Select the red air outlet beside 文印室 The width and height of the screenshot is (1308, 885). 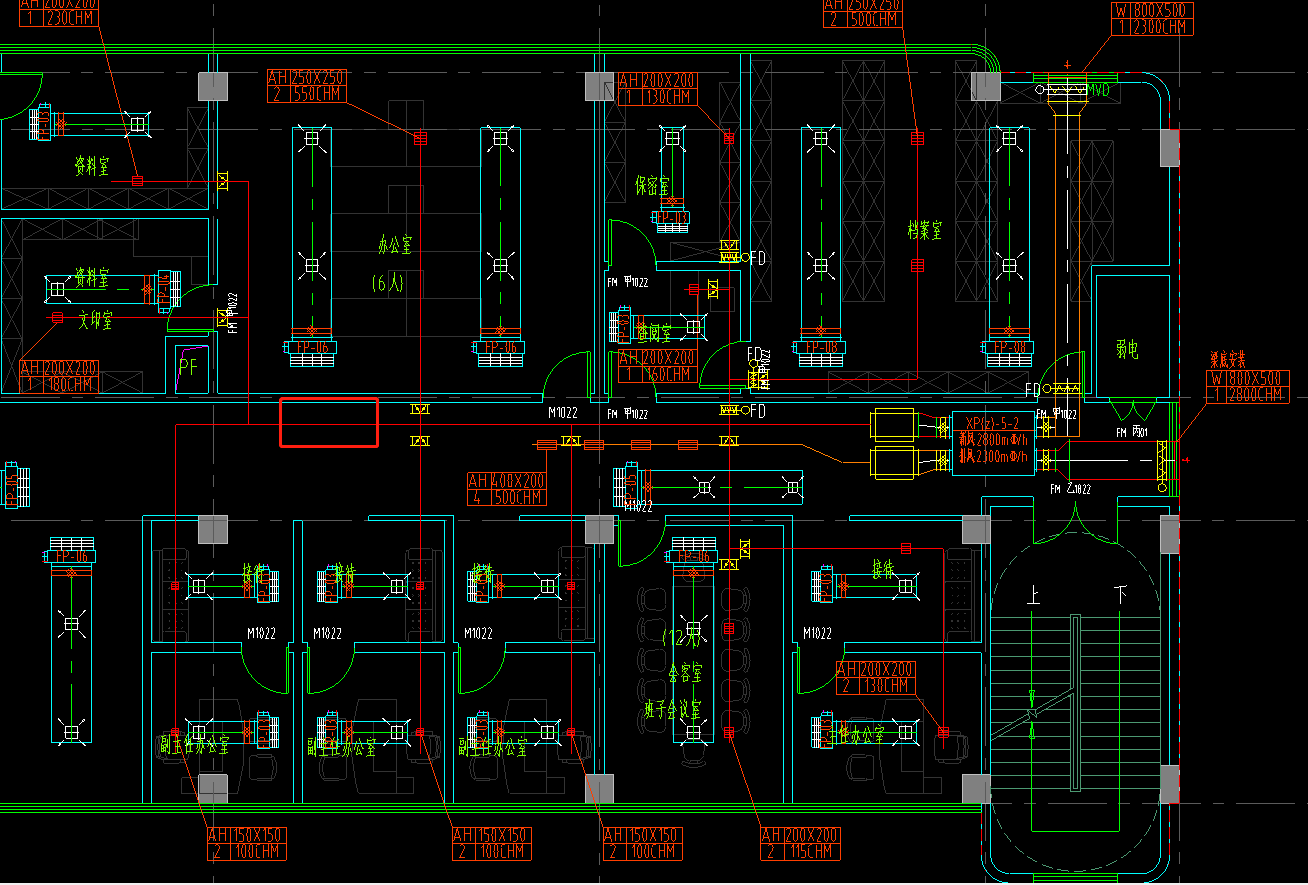click(56, 317)
